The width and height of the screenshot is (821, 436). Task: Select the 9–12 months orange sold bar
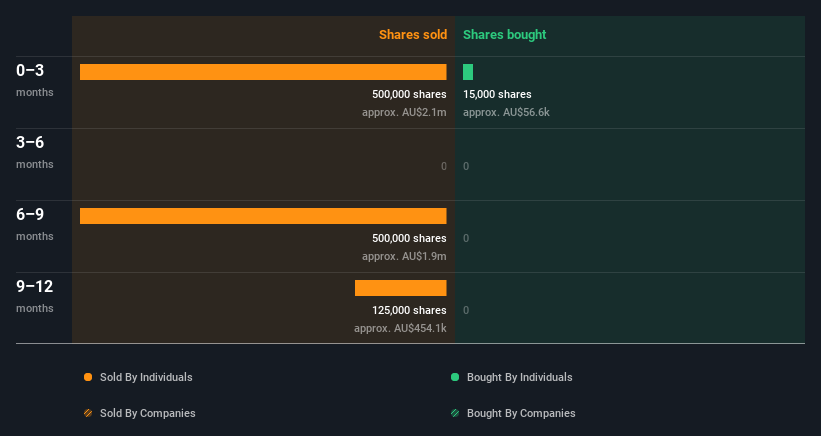coord(401,288)
